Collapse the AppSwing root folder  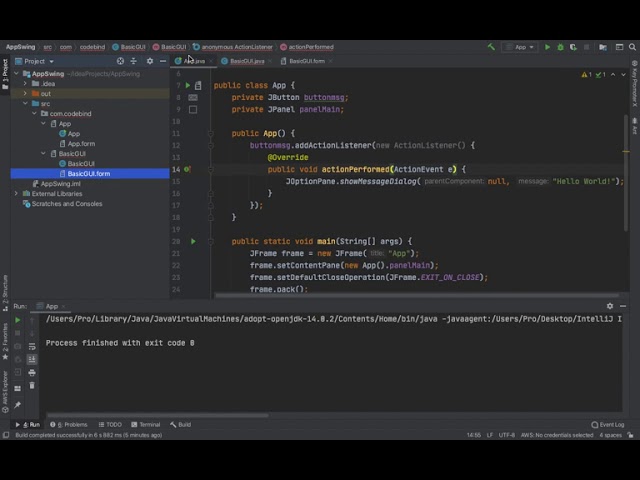(16, 74)
